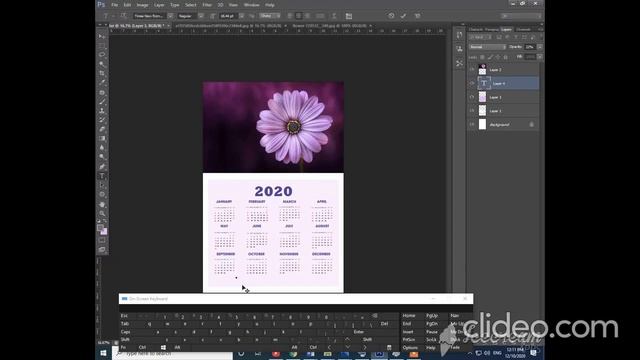This screenshot has width=640, height=360.
Task: Hide Layer 3 with its eye icon
Action: [x=472, y=97]
